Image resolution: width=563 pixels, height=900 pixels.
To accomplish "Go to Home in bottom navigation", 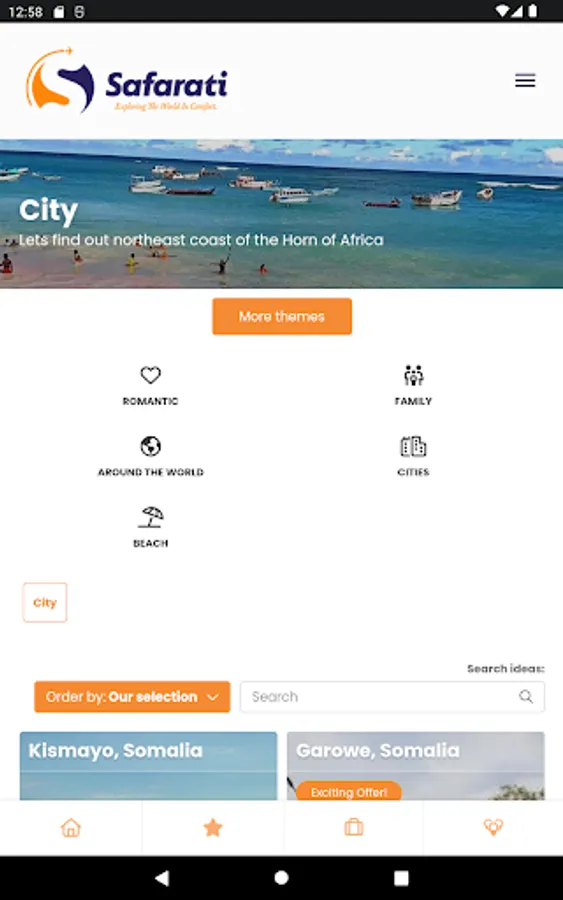I will click(71, 828).
